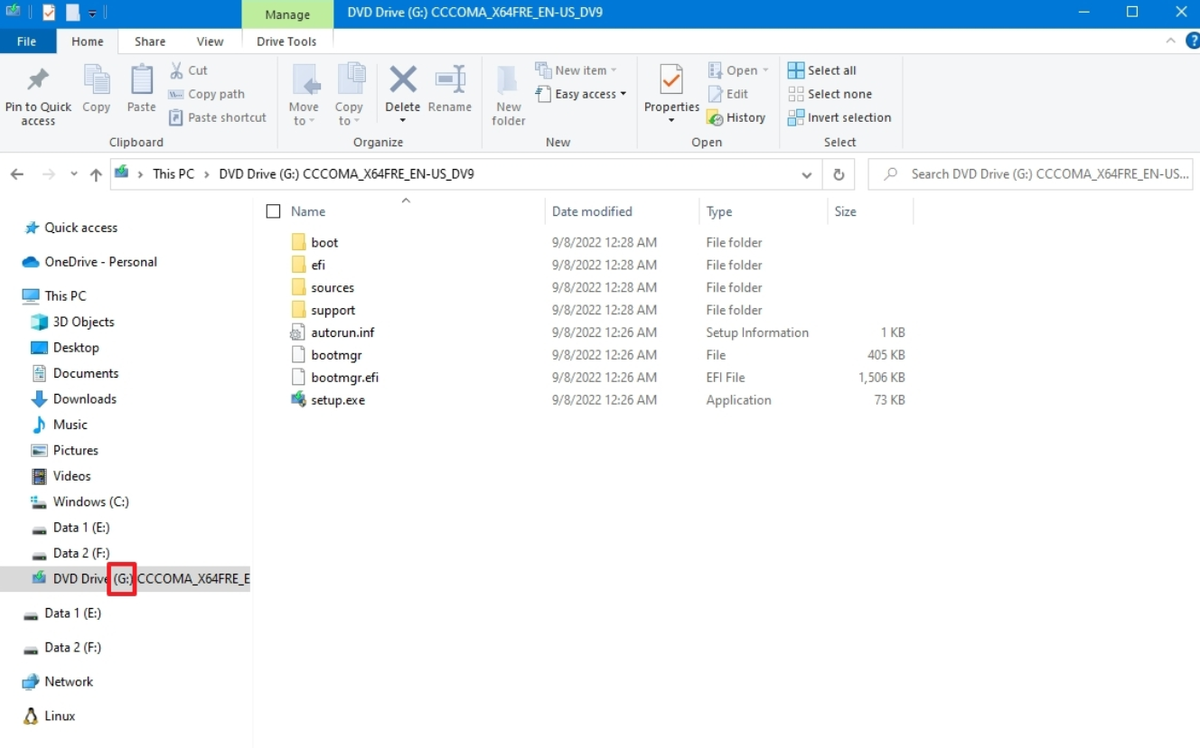Click the setup.exe application file
This screenshot has height=748, width=1200.
coord(338,400)
